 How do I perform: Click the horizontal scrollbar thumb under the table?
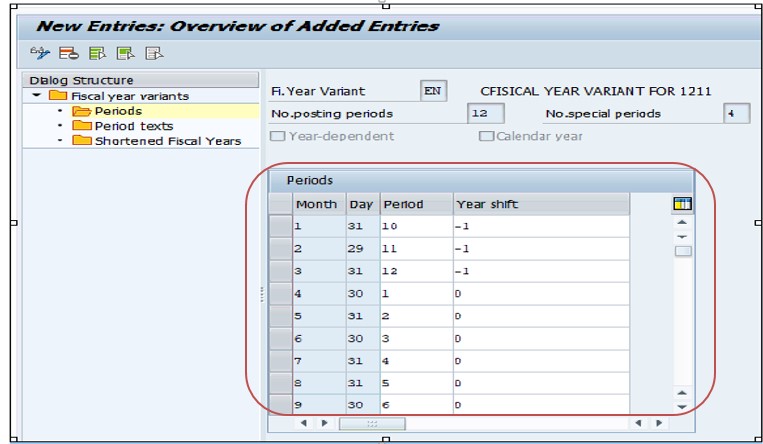[372, 424]
